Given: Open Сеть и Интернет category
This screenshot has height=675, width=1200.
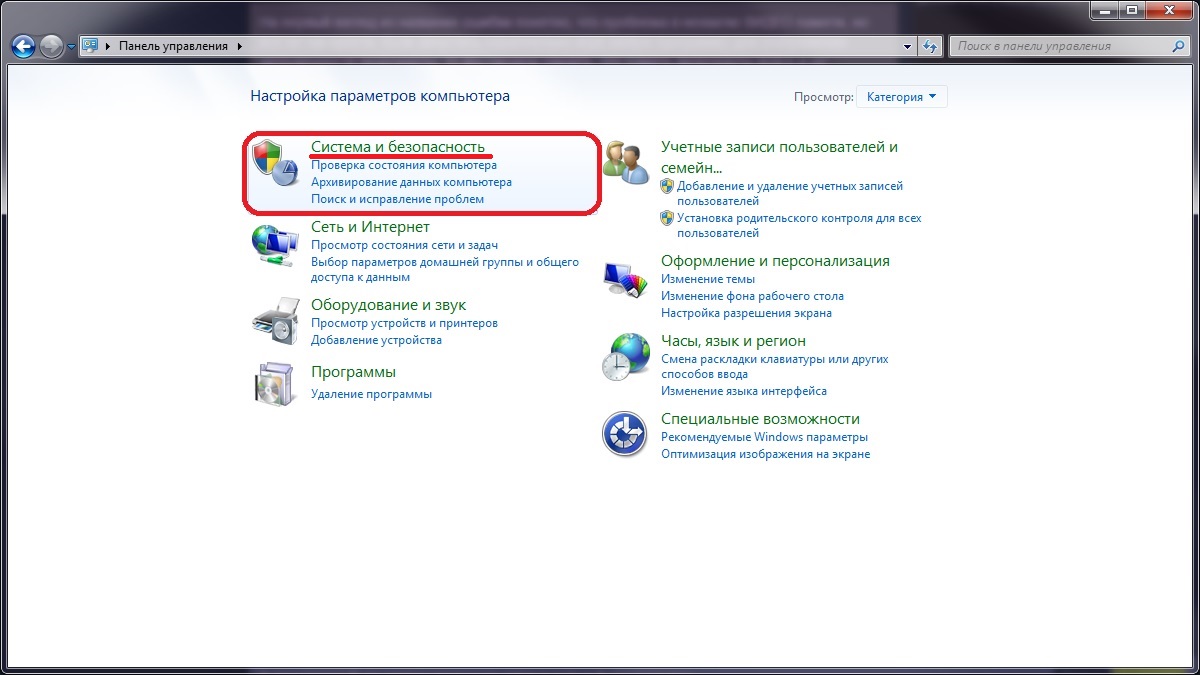Looking at the screenshot, I should (x=370, y=227).
